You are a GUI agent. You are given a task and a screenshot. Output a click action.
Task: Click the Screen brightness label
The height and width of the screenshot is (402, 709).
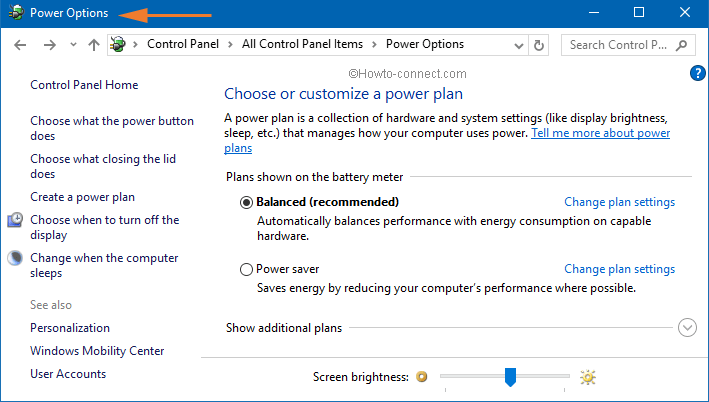[361, 377]
